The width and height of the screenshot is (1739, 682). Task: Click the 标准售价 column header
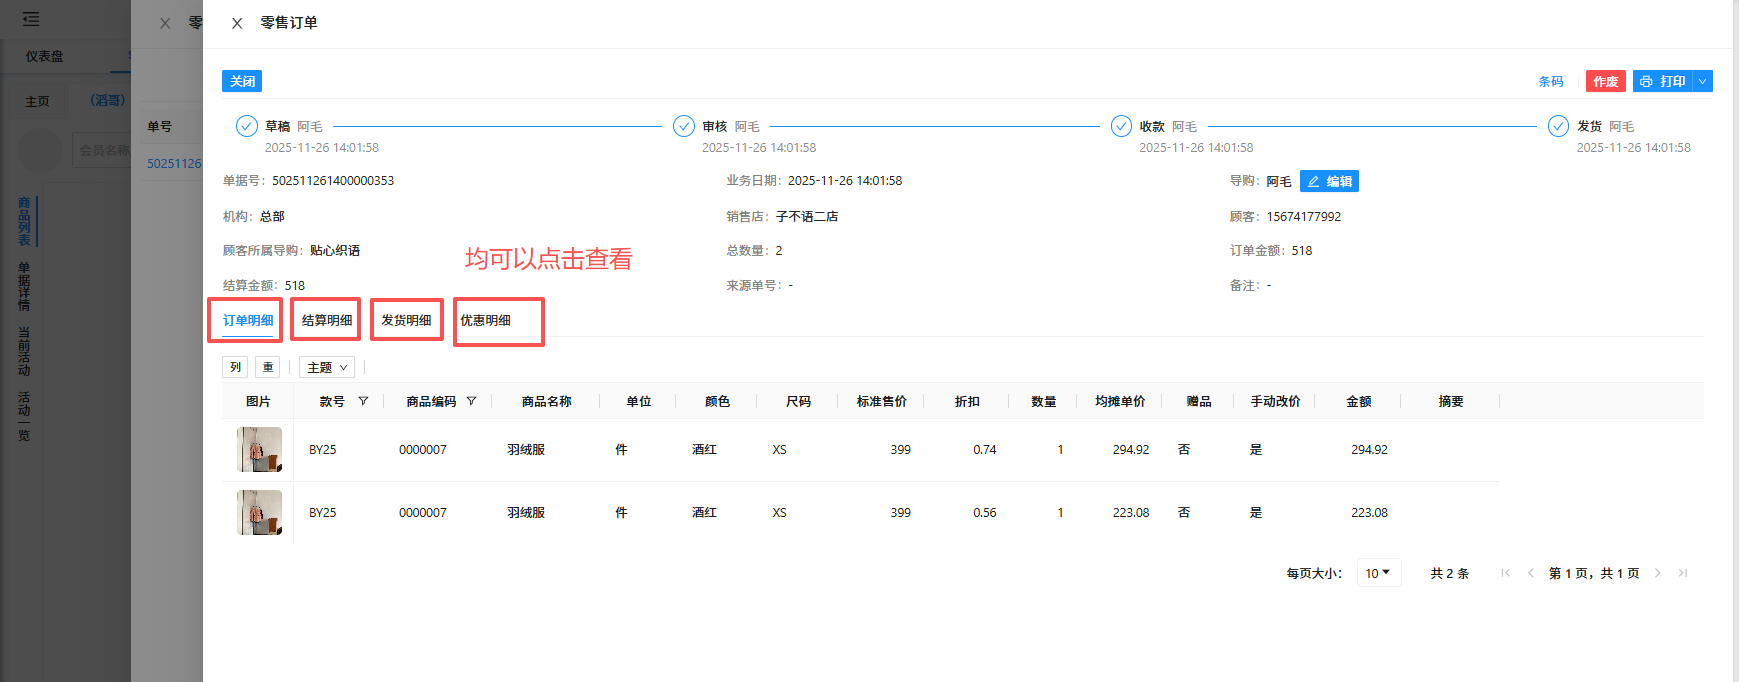(x=881, y=401)
